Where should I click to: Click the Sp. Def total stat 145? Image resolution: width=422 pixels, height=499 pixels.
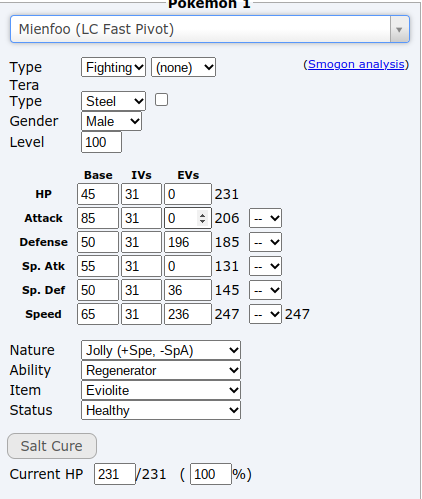[x=227, y=290]
